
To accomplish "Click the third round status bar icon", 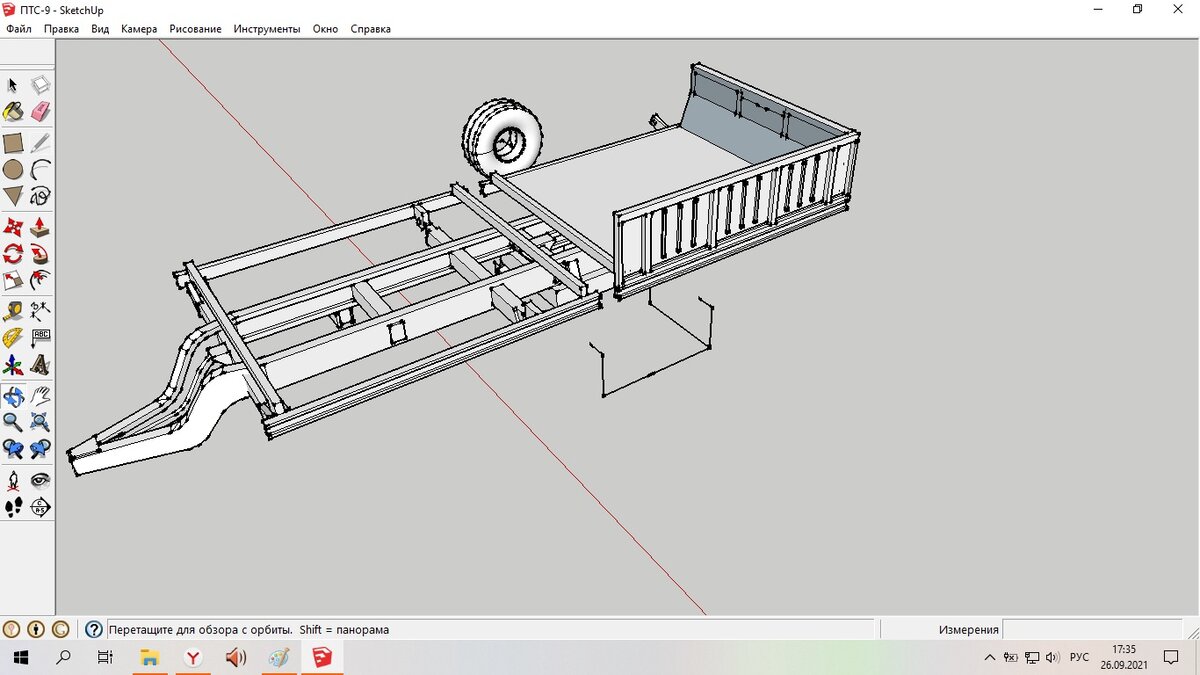I will point(60,630).
